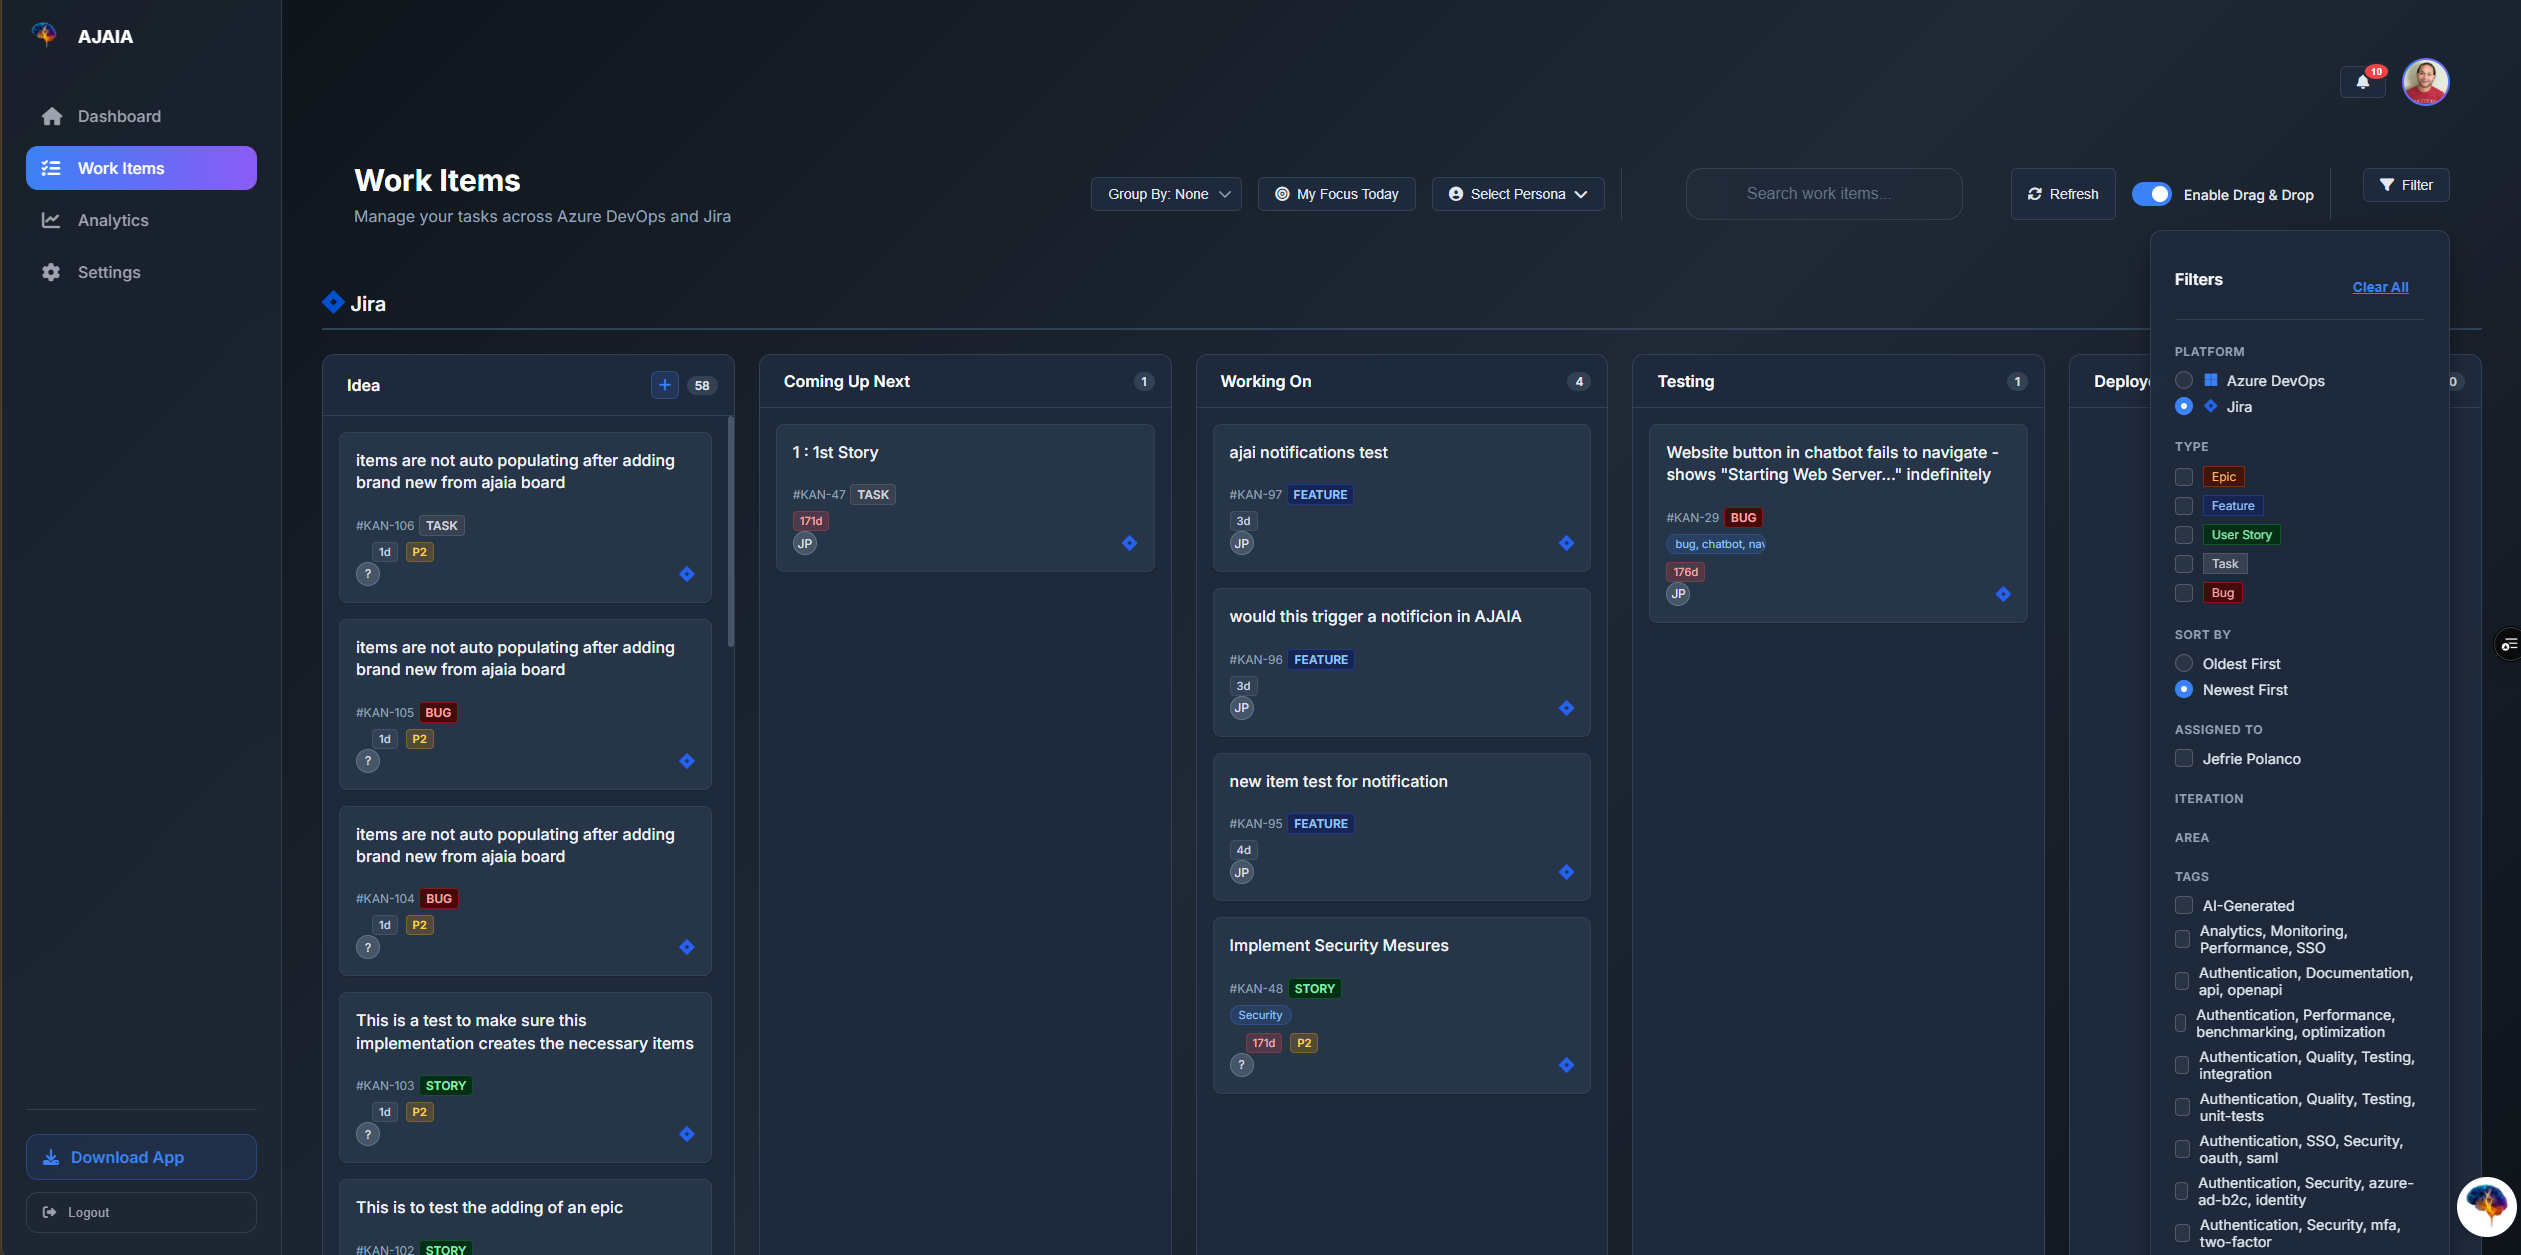
Task: Check the Bug type filter checkbox
Action: pyautogui.click(x=2185, y=593)
